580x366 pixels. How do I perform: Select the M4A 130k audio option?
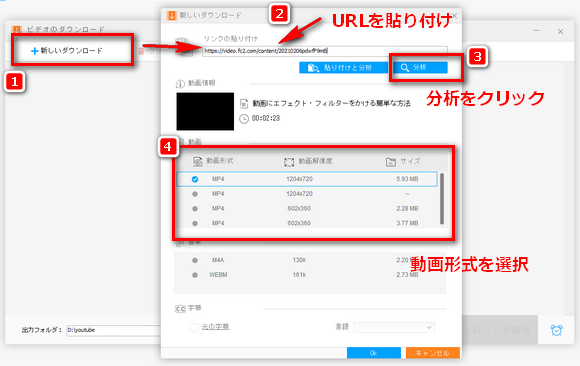pos(195,260)
